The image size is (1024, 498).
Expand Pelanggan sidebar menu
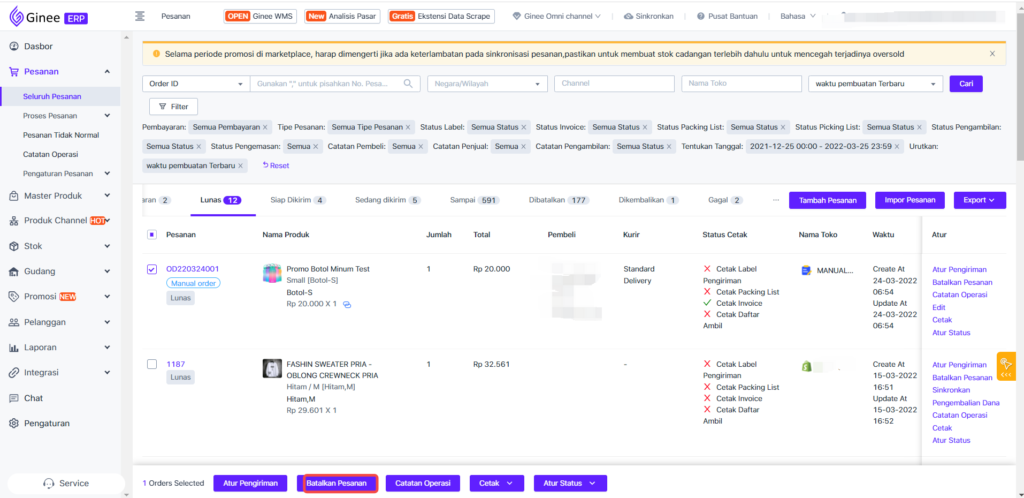click(x=107, y=322)
